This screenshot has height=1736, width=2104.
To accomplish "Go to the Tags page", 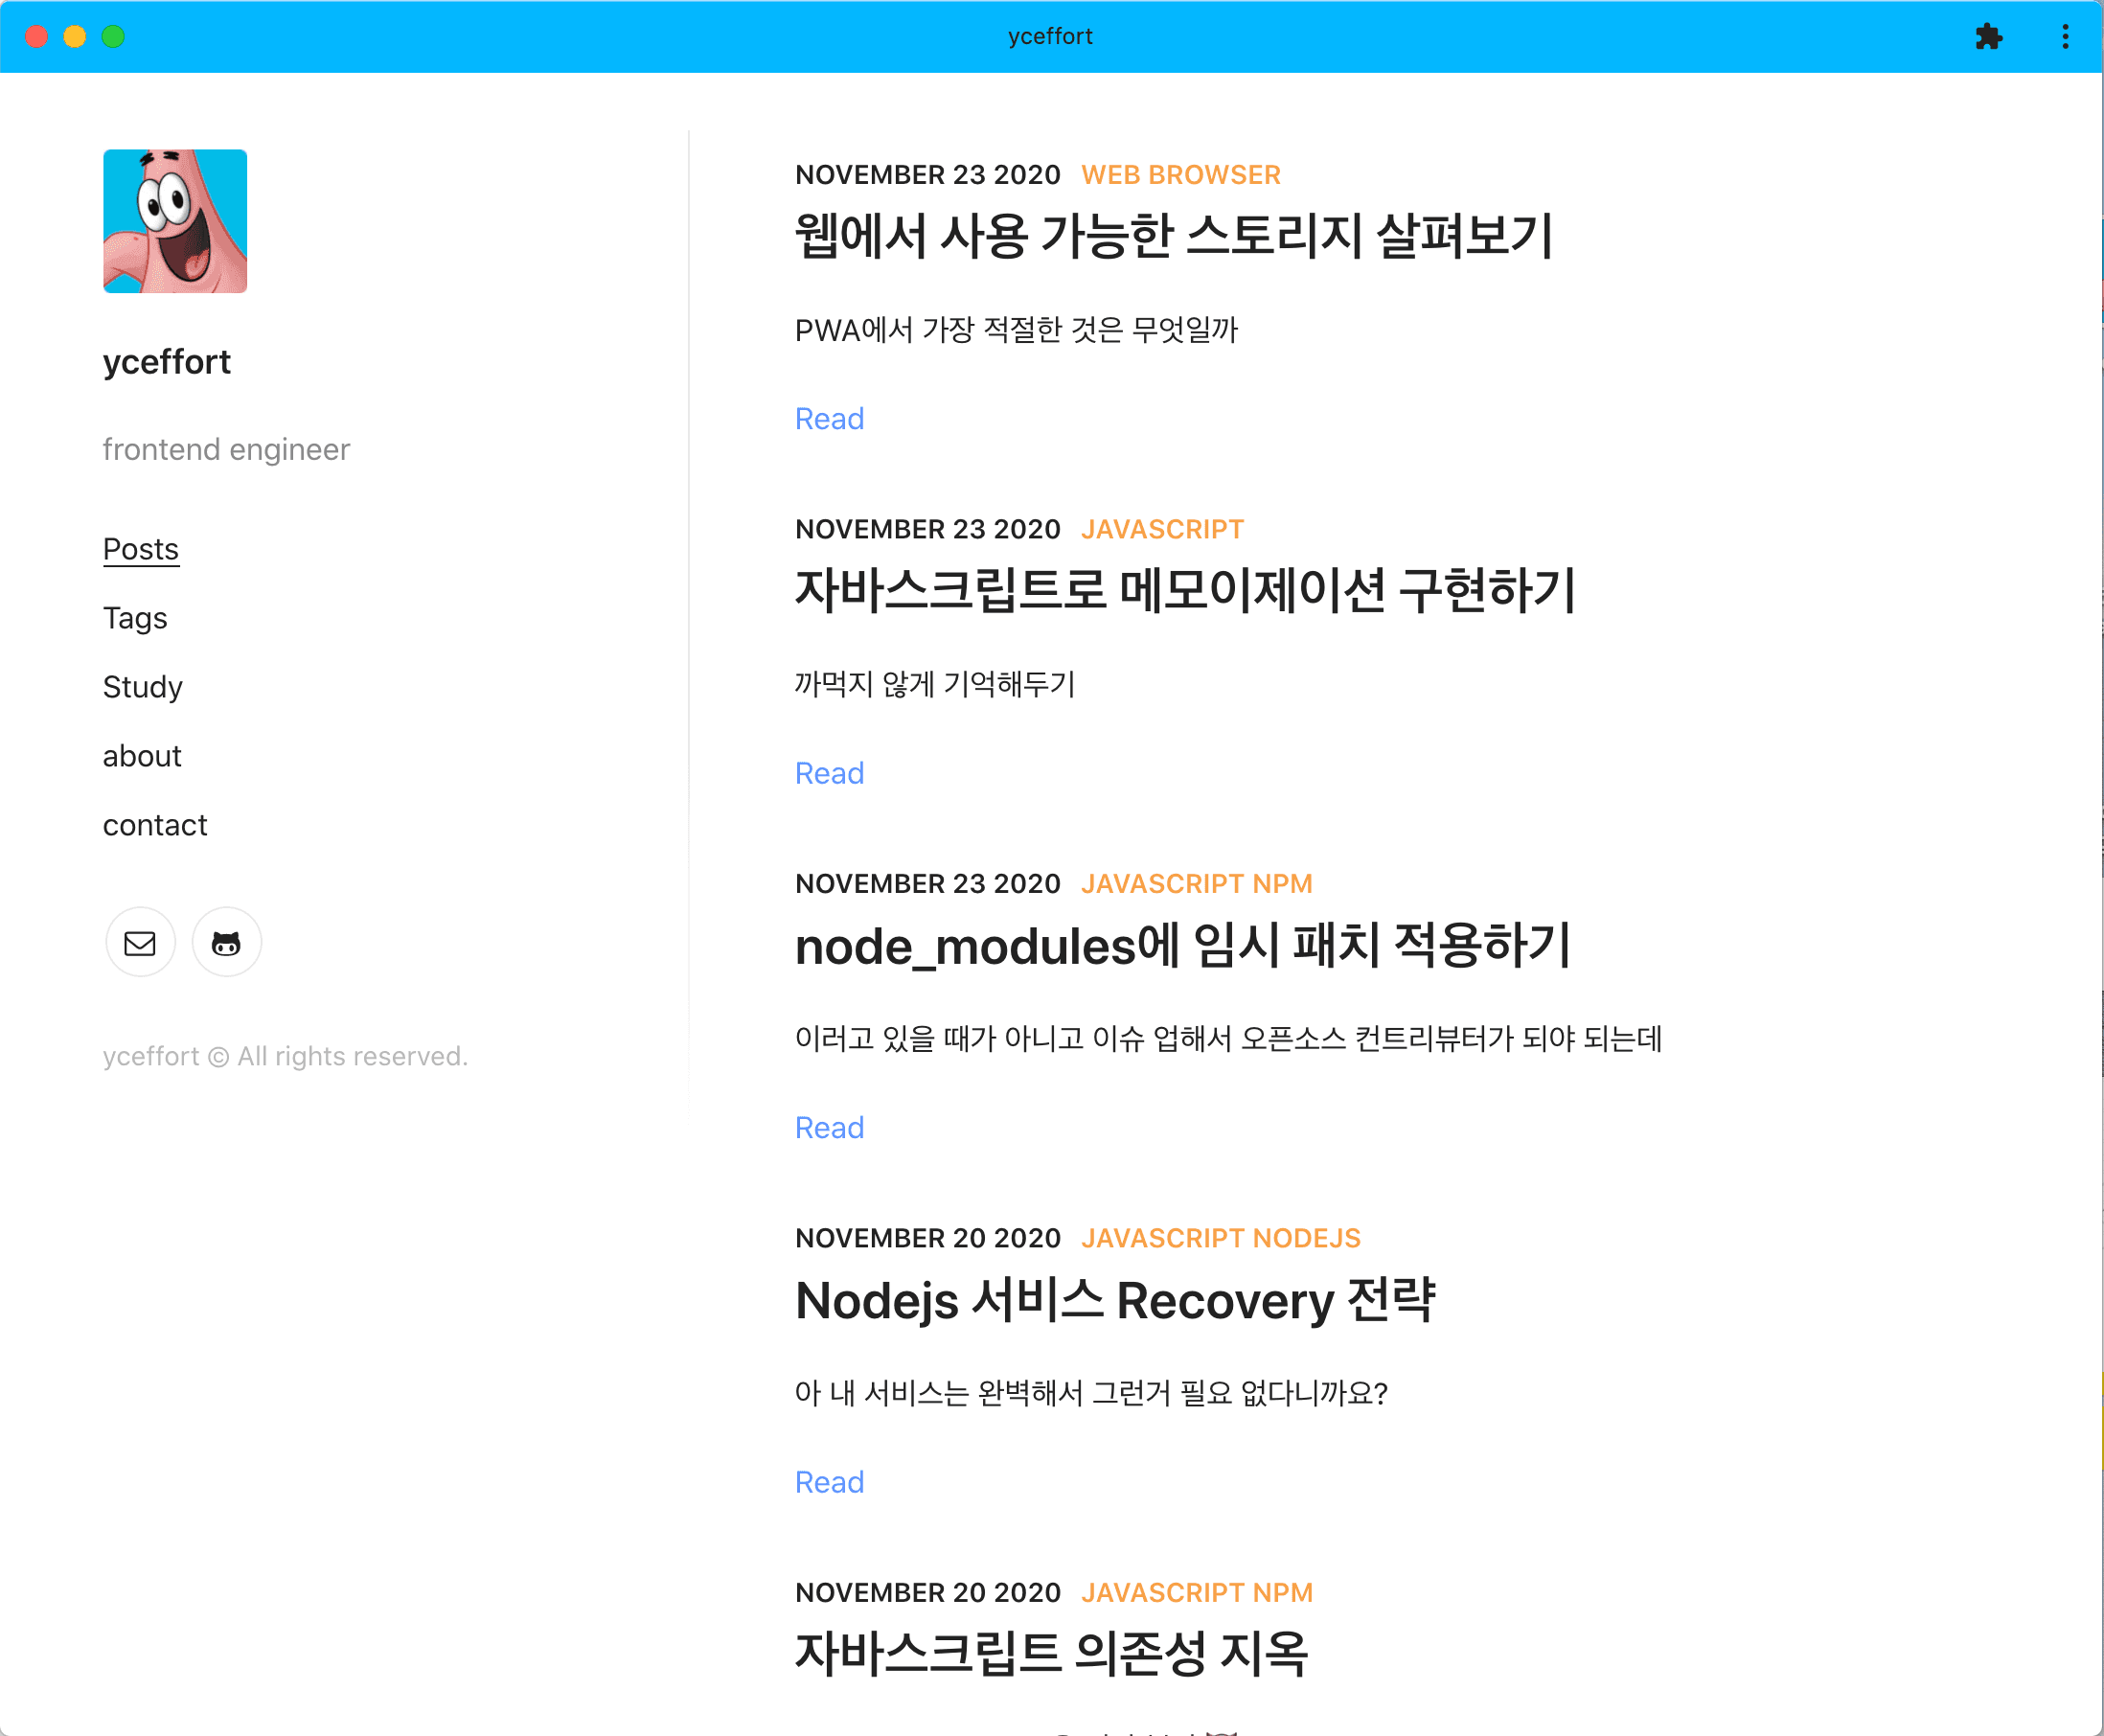I will 135,618.
